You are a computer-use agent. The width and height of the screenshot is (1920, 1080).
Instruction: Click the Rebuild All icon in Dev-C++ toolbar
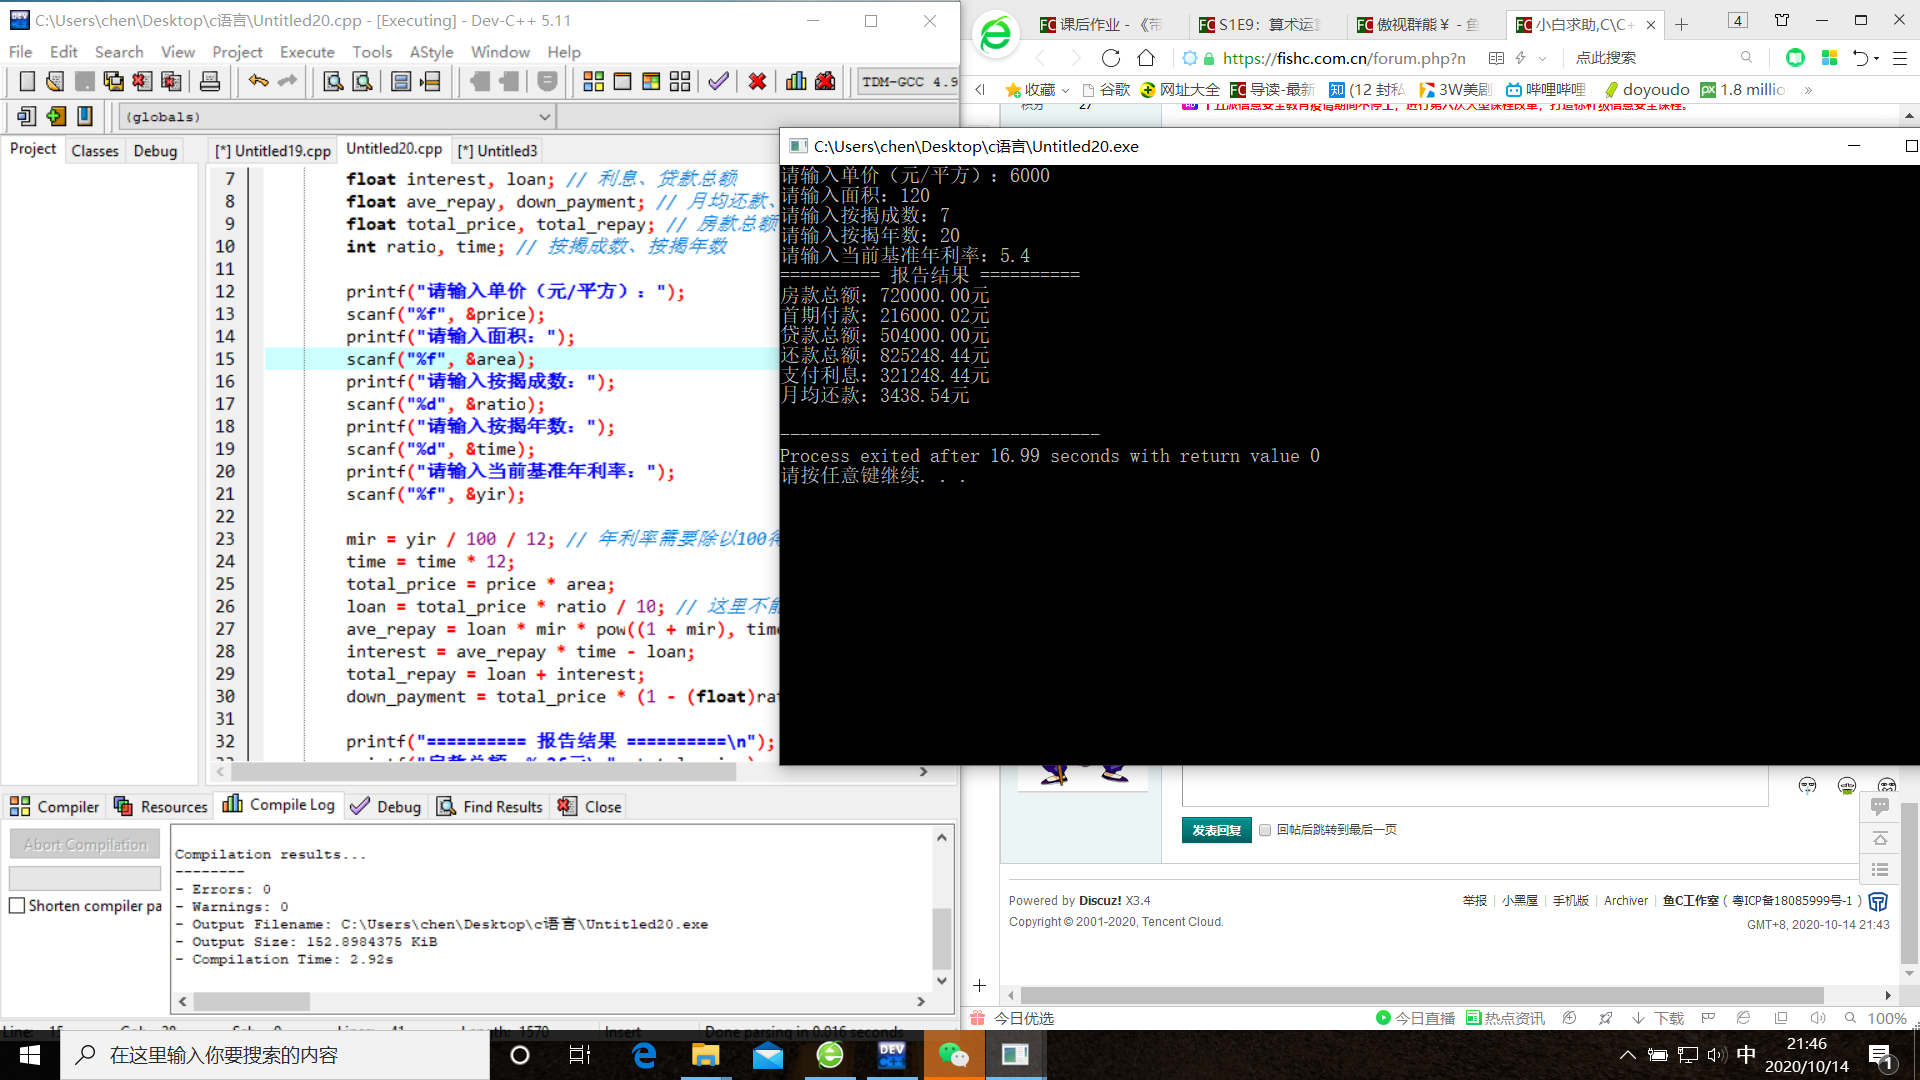(x=680, y=81)
